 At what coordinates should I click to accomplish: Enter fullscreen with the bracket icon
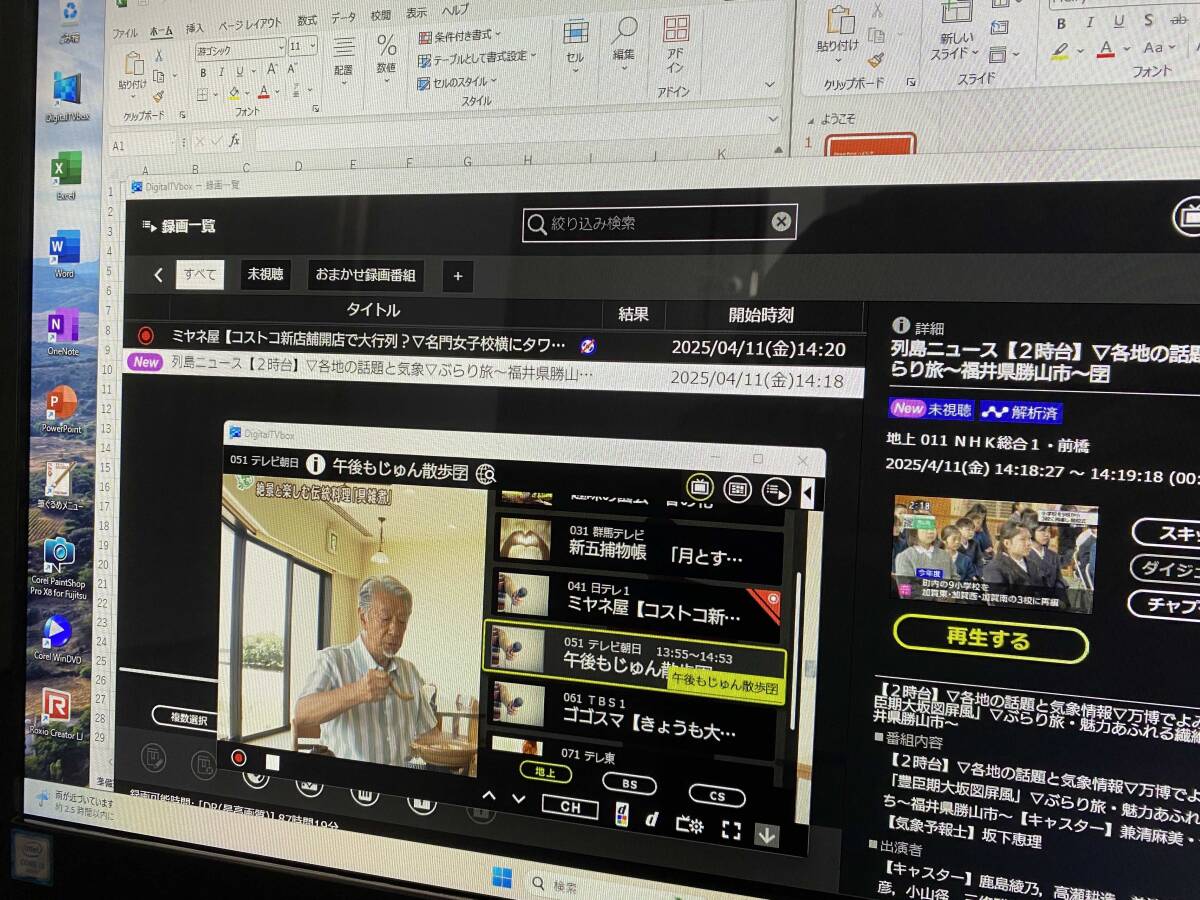(x=731, y=828)
